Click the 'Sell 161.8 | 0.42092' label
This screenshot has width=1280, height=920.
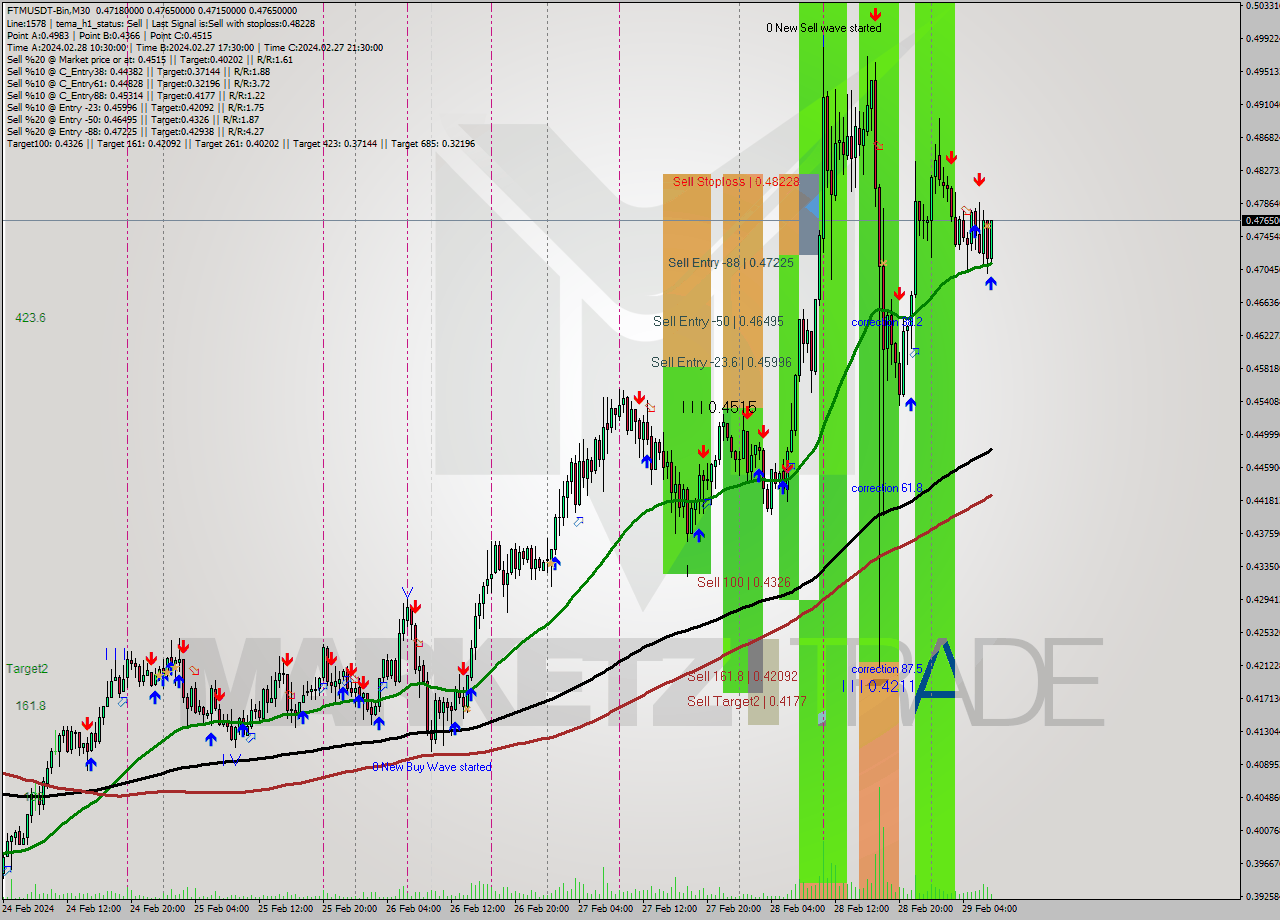pos(742,676)
